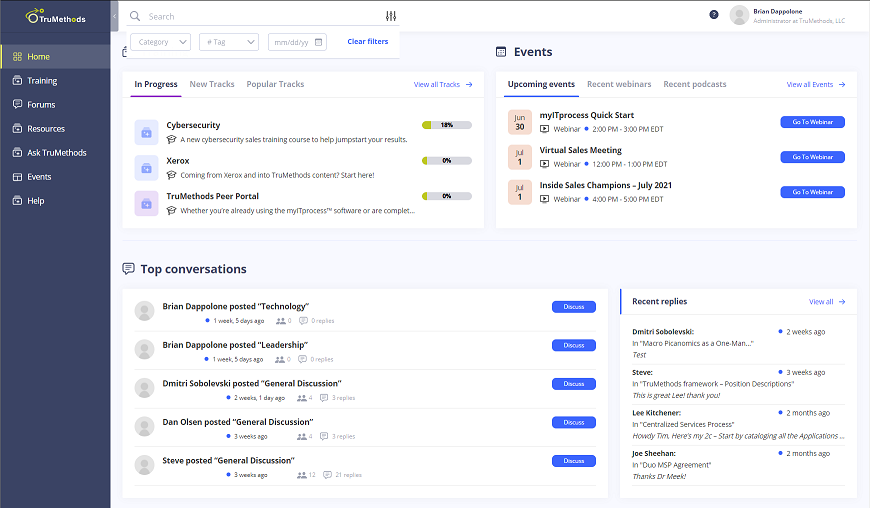Click View all Tracks link
This screenshot has height=508, width=870.
pyautogui.click(x=443, y=85)
